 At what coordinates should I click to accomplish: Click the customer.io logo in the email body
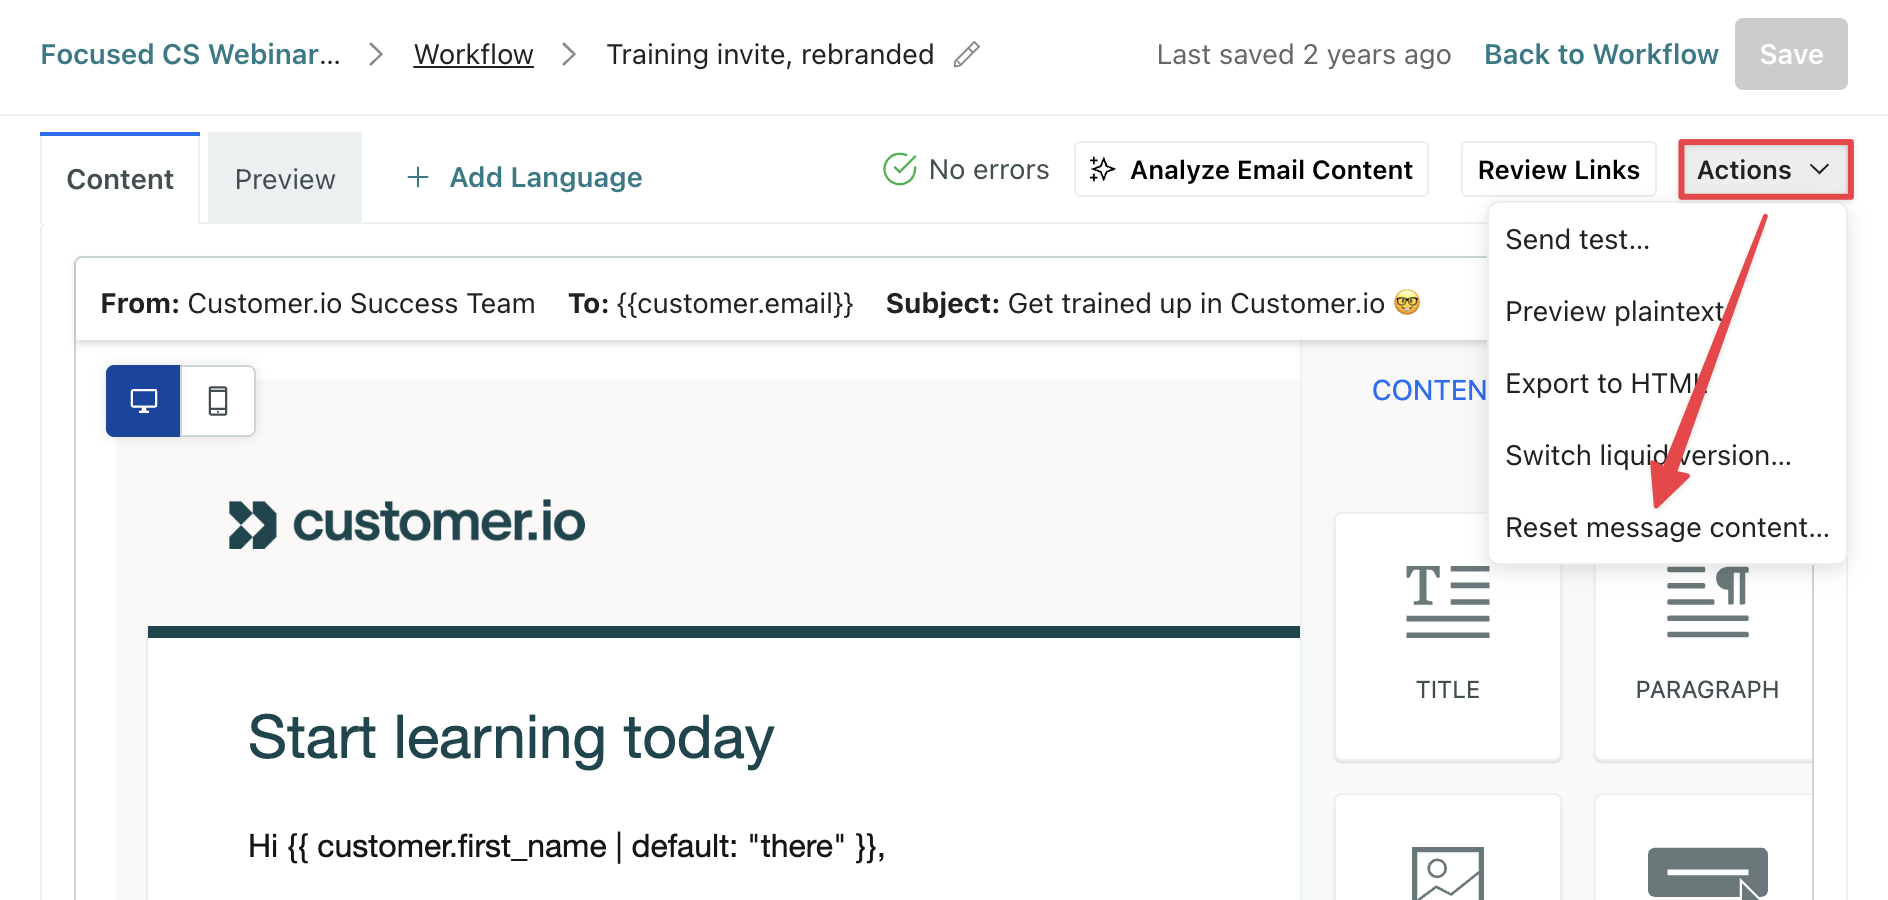(x=404, y=521)
